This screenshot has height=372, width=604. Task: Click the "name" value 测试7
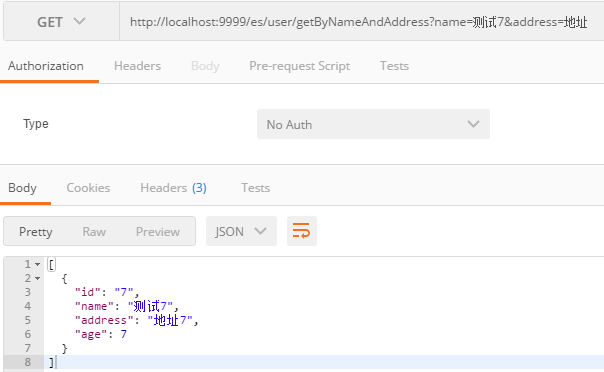click(x=150, y=306)
